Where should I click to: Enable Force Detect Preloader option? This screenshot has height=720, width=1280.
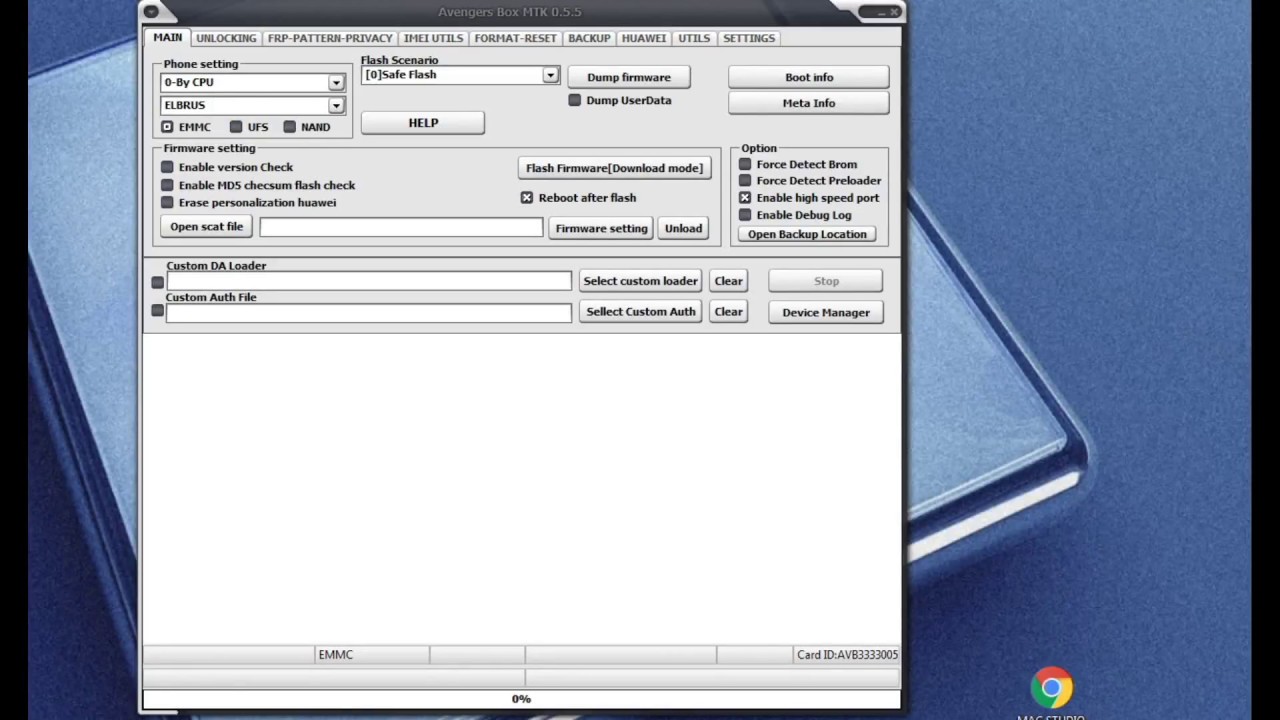[x=745, y=181]
